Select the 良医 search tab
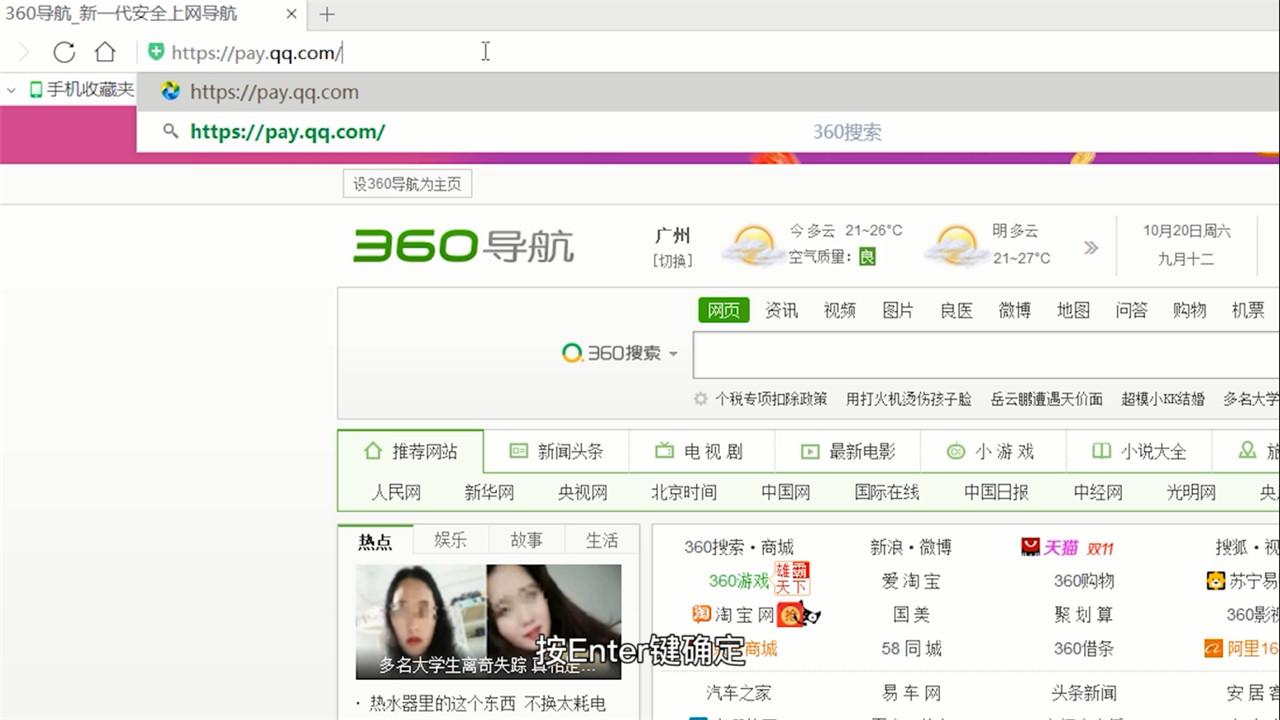Image resolution: width=1280 pixels, height=720 pixels. [x=956, y=311]
